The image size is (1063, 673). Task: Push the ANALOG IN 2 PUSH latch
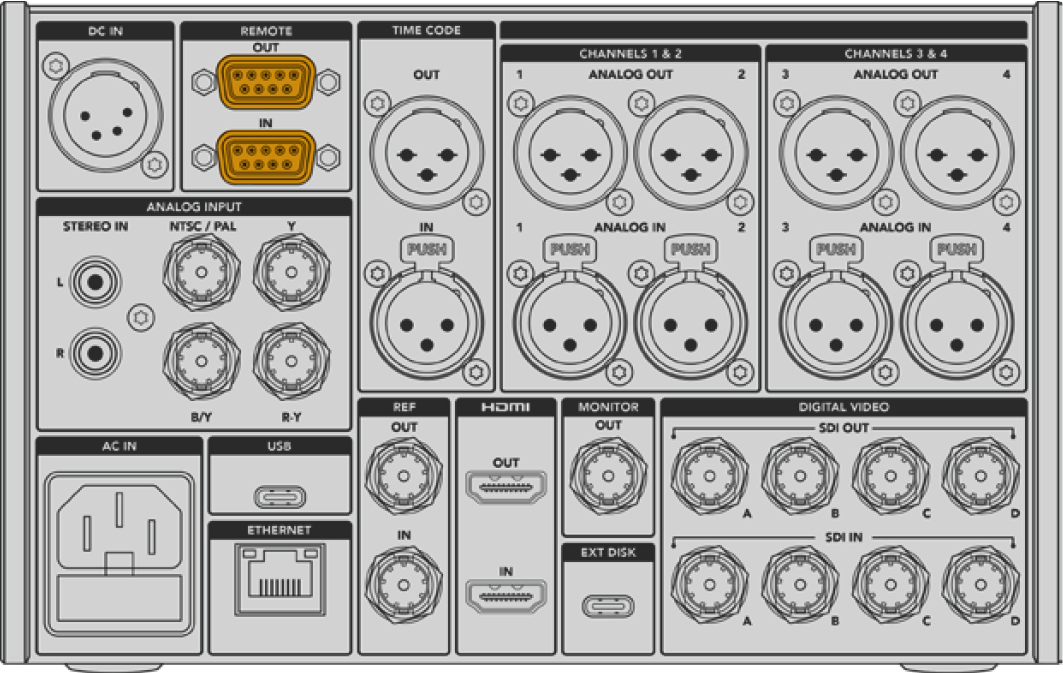click(691, 249)
